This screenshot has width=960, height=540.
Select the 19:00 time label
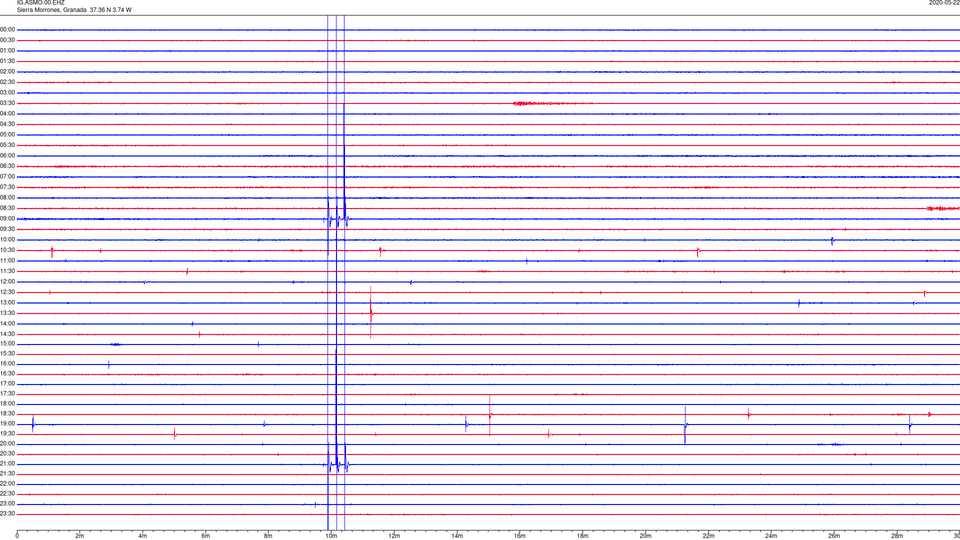7,424
